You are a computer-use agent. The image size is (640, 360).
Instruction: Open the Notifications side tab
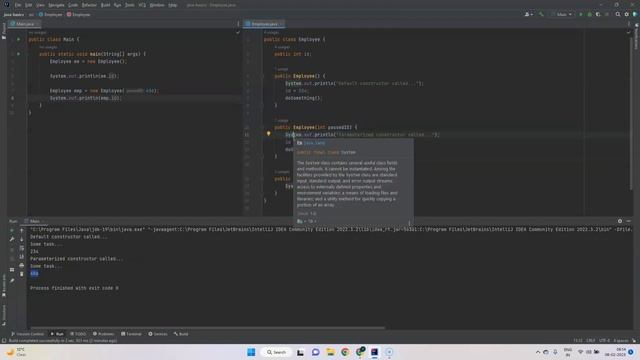point(636,36)
